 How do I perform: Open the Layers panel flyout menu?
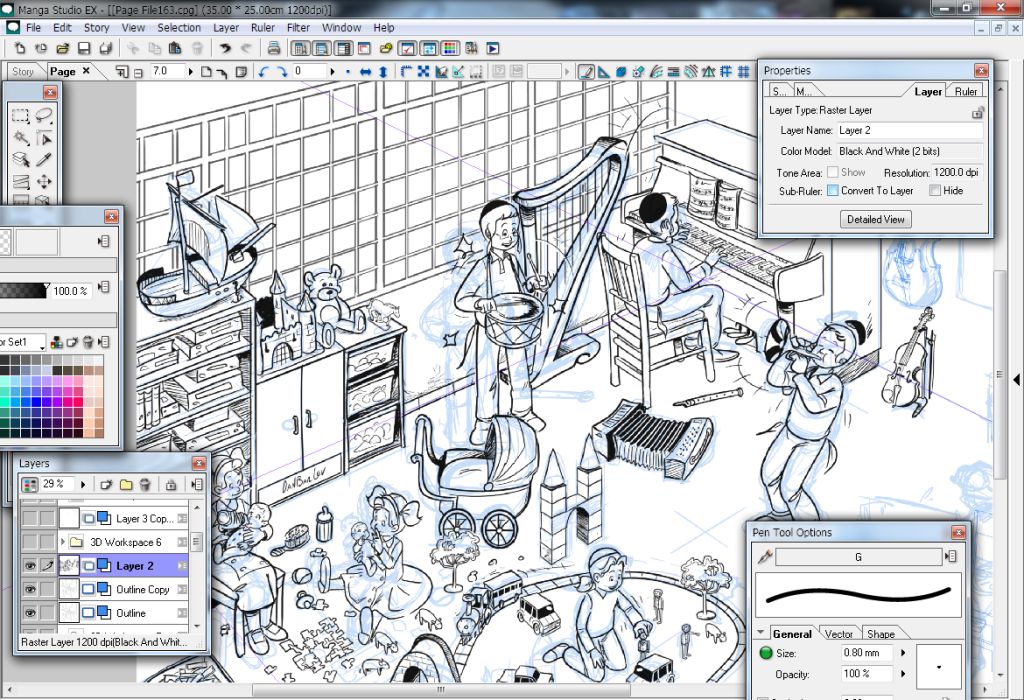click(x=197, y=485)
